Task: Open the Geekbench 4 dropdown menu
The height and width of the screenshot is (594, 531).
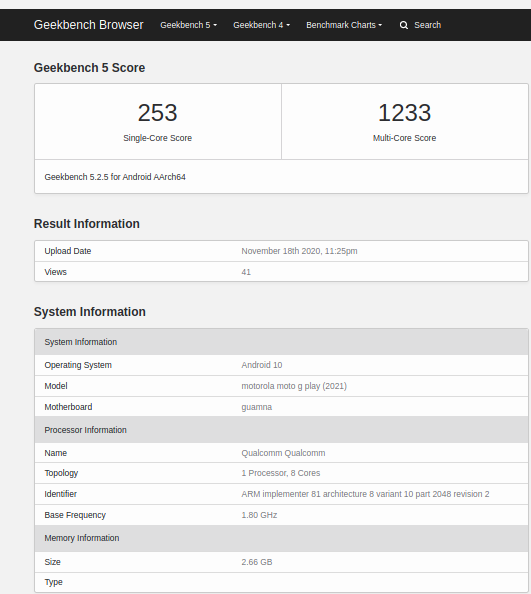Action: [x=262, y=25]
